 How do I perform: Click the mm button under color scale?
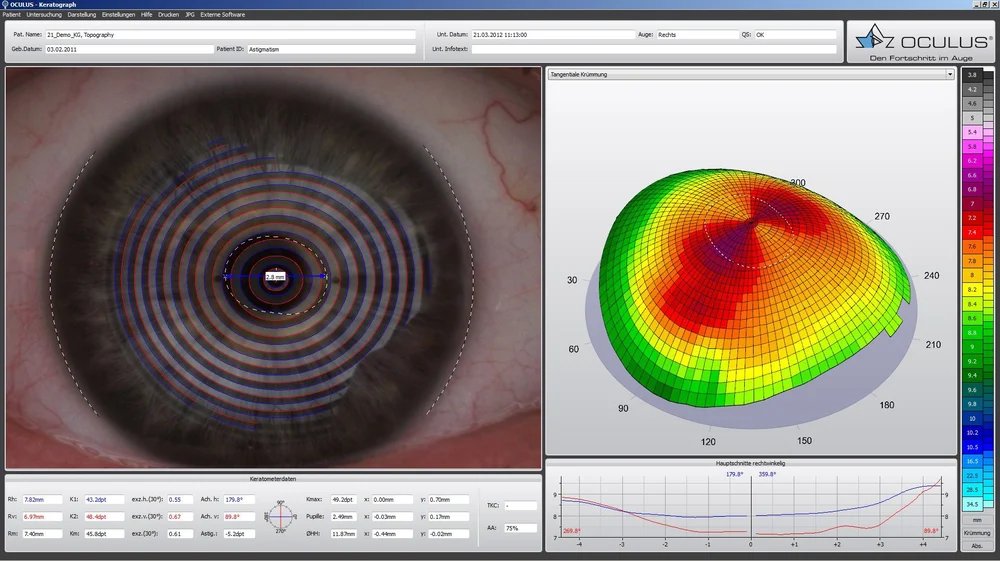(977, 520)
